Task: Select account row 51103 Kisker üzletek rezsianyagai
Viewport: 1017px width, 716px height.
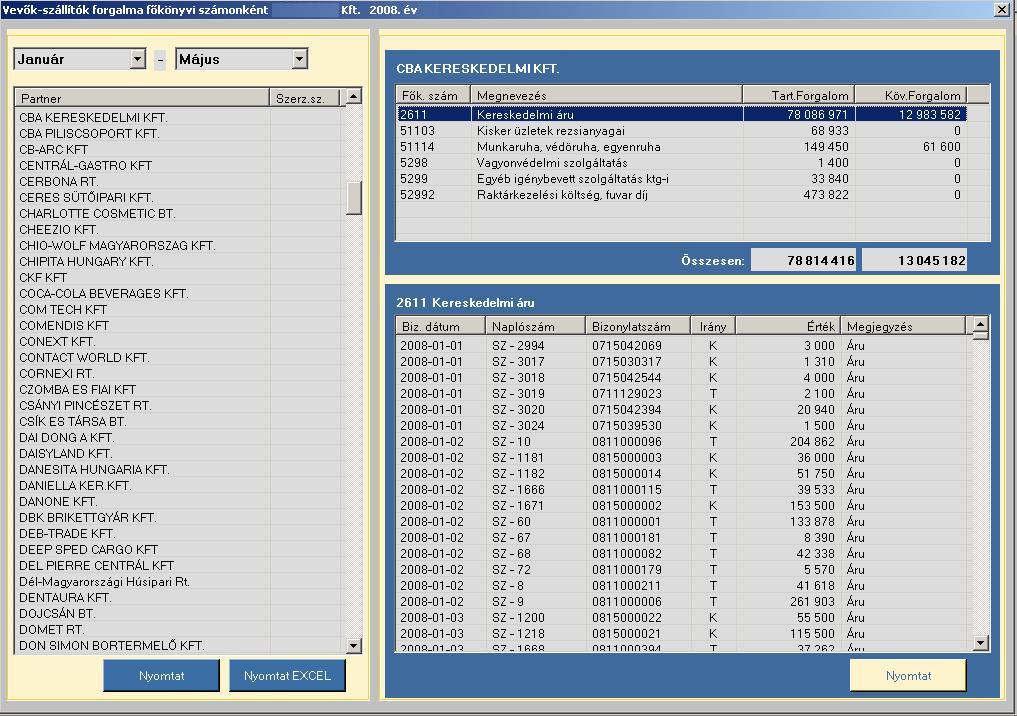Action: click(682, 130)
